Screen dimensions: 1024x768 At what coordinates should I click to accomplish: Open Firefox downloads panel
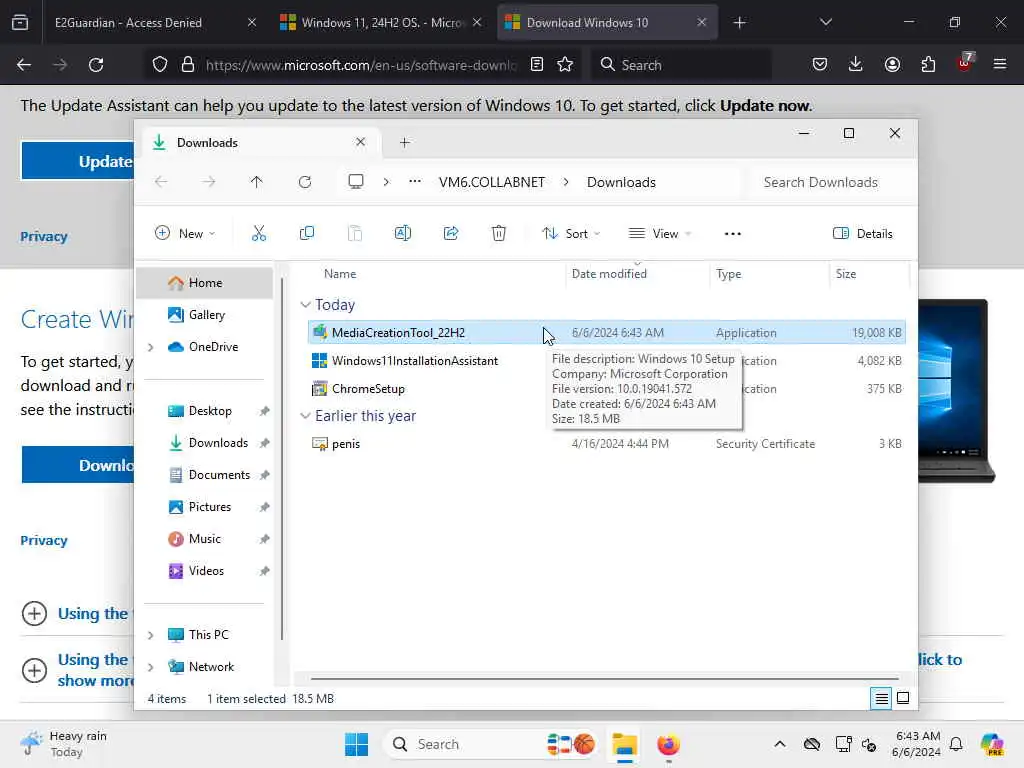(856, 65)
